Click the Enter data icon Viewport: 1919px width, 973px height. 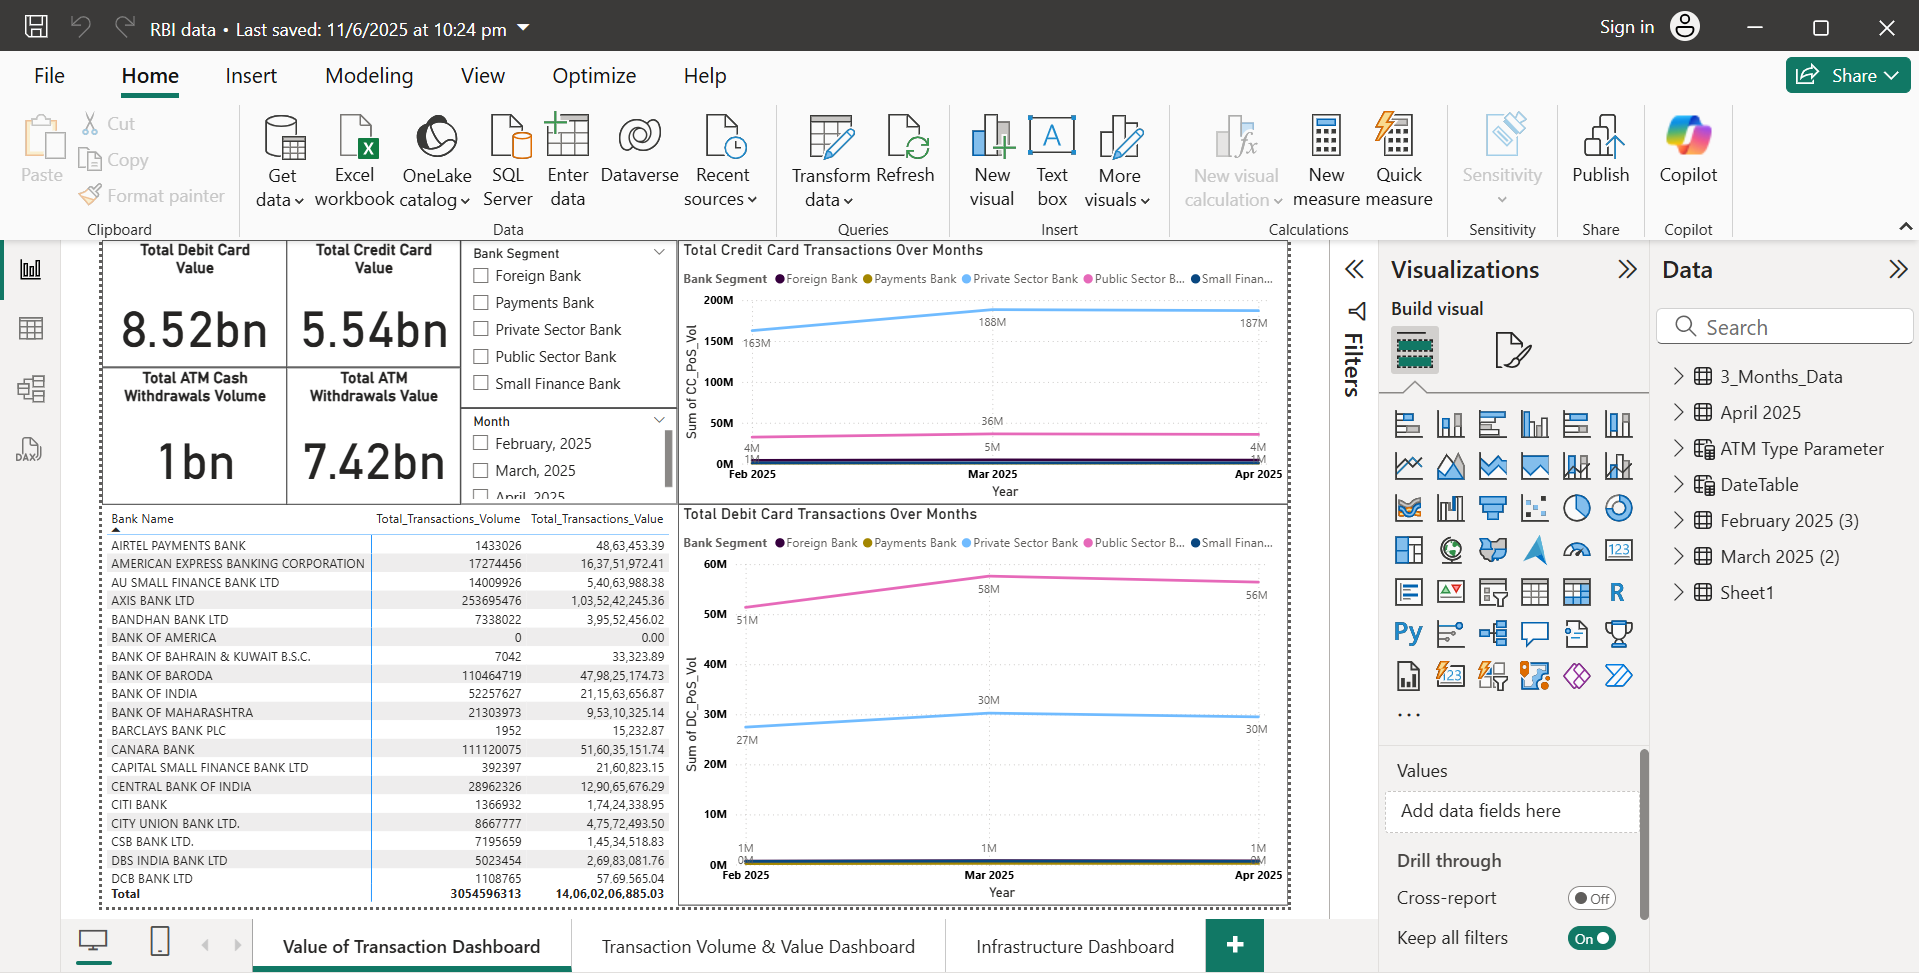click(567, 137)
